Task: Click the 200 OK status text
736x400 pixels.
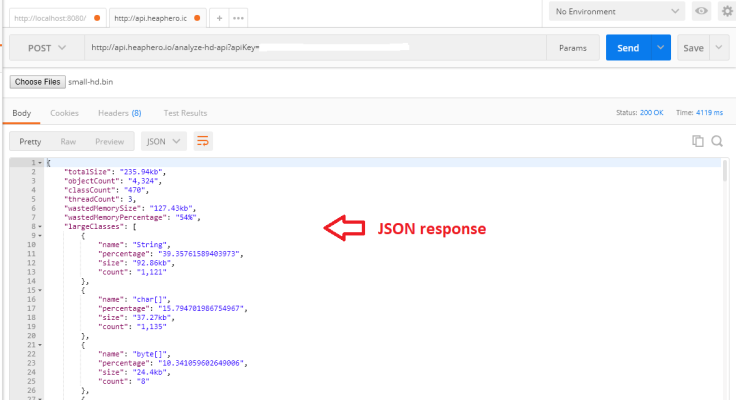Action: click(x=652, y=113)
